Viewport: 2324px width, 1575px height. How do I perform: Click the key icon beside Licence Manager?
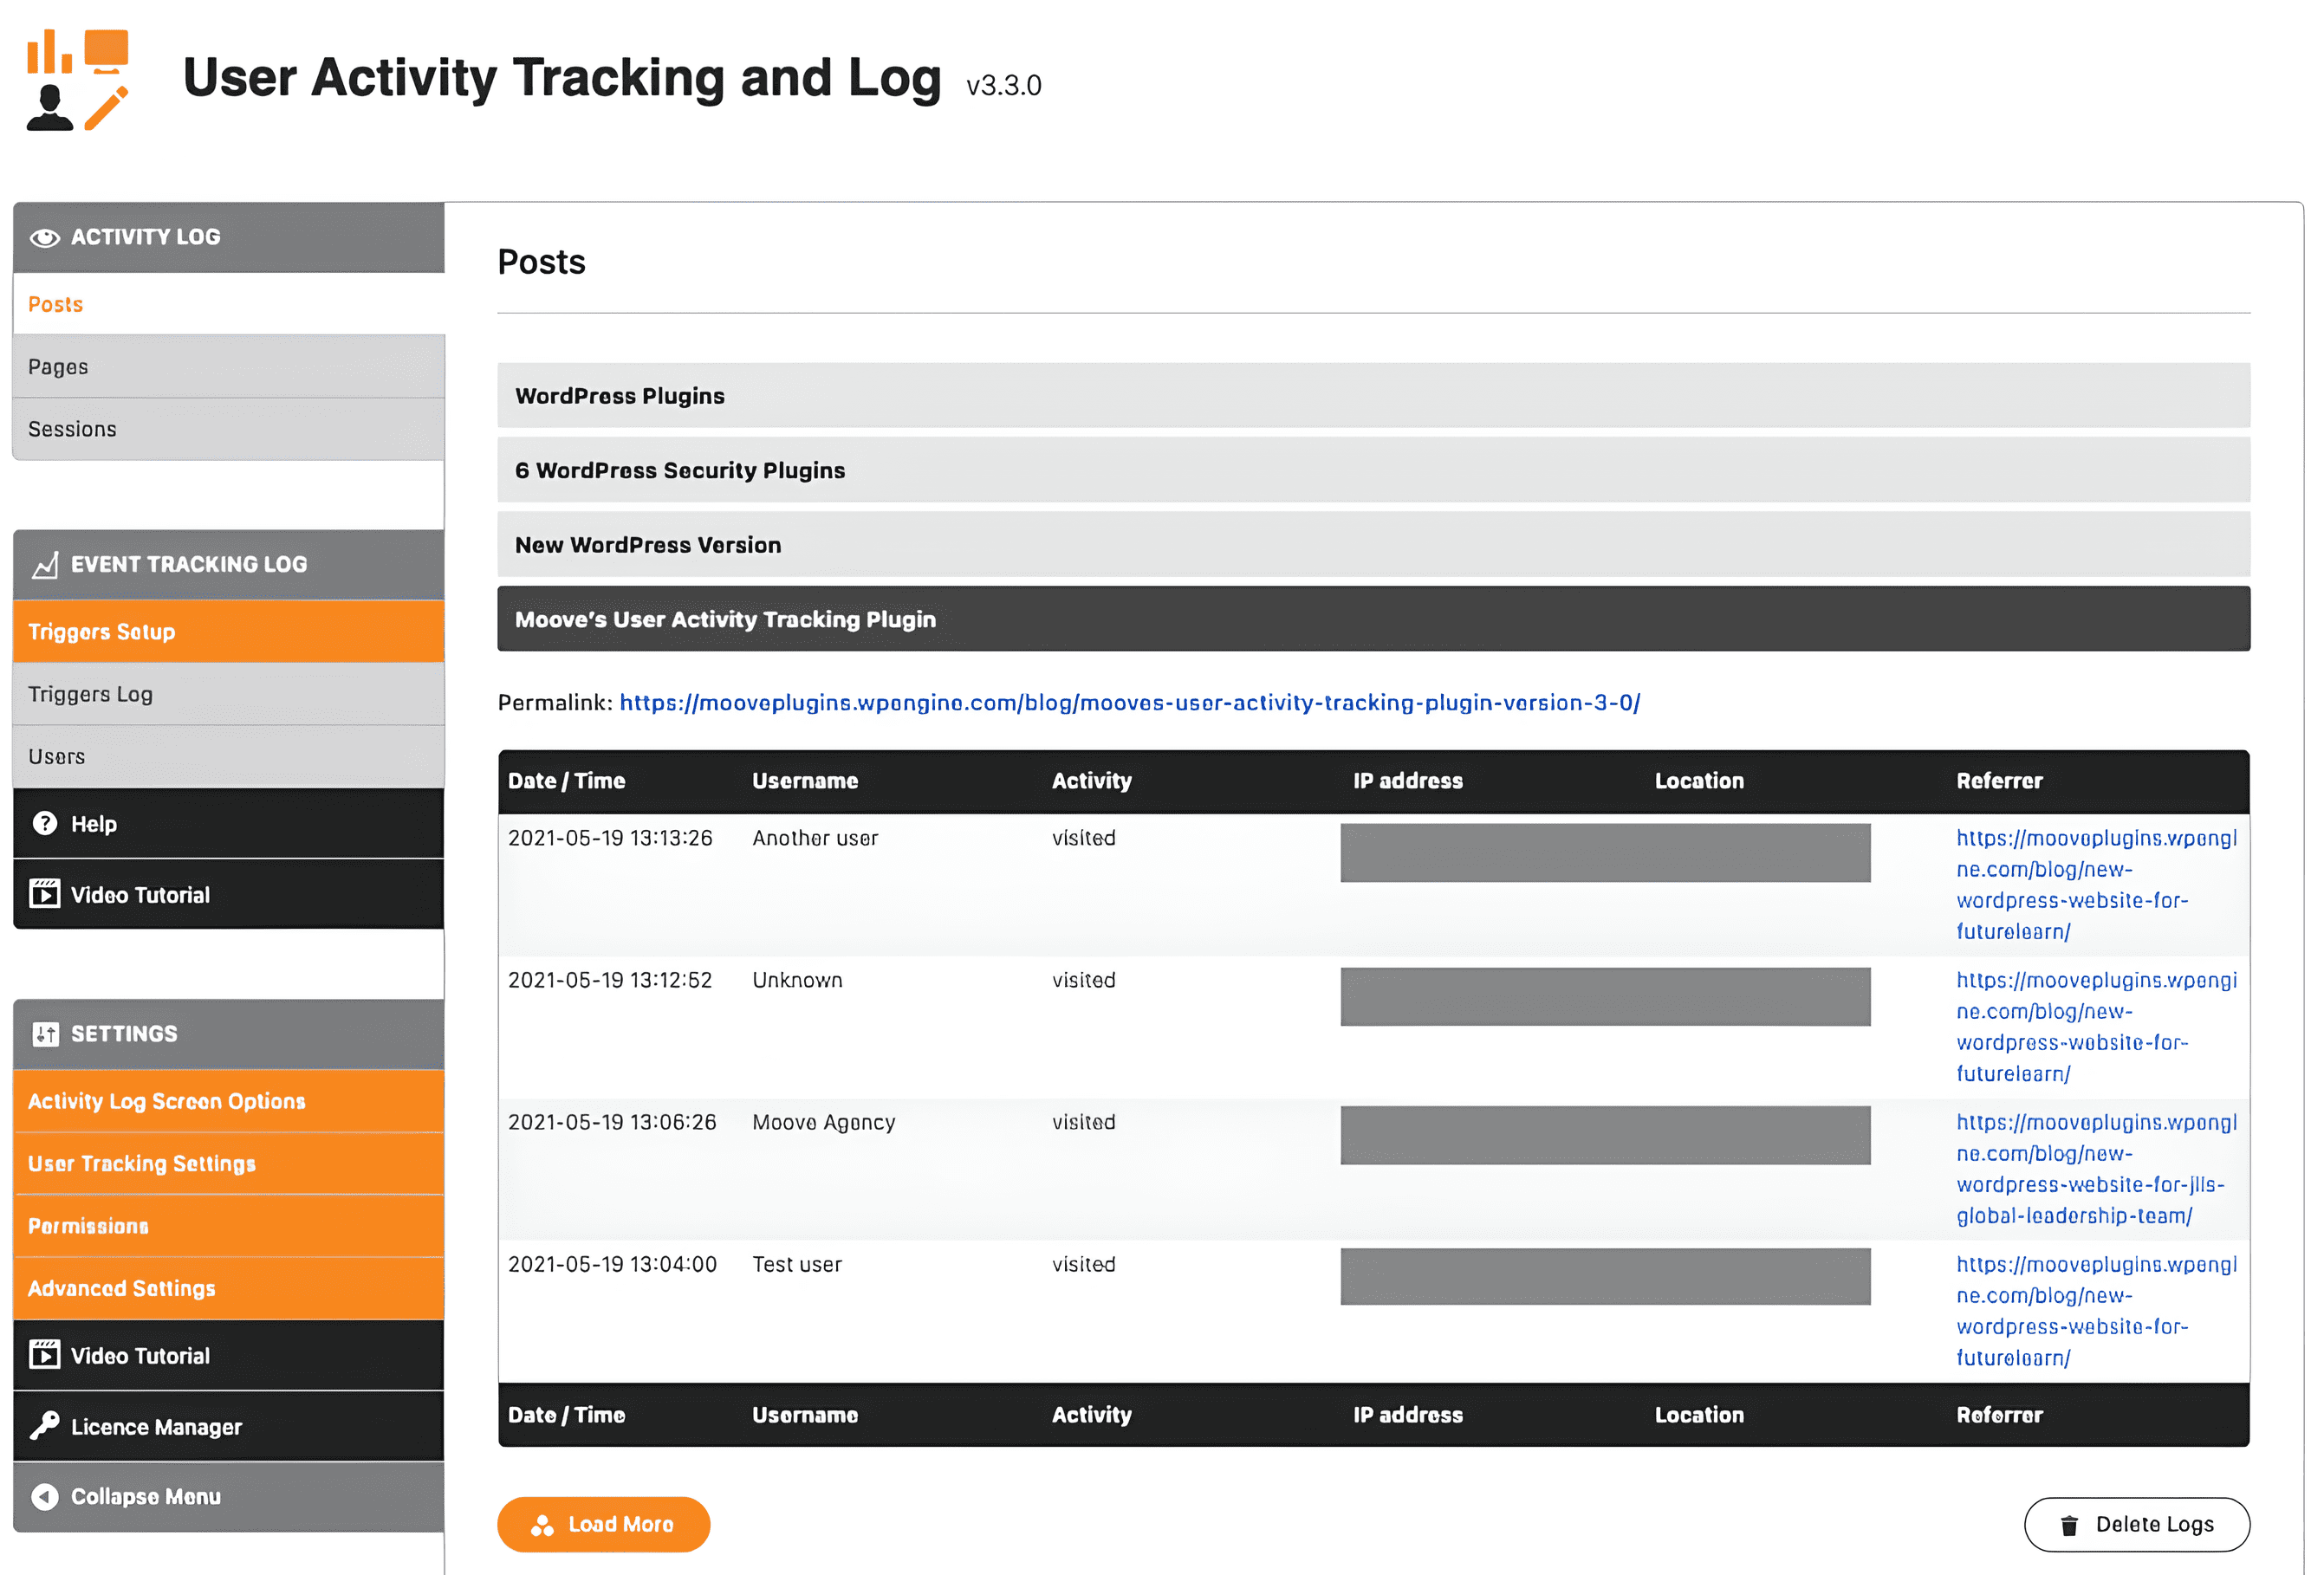tap(46, 1426)
